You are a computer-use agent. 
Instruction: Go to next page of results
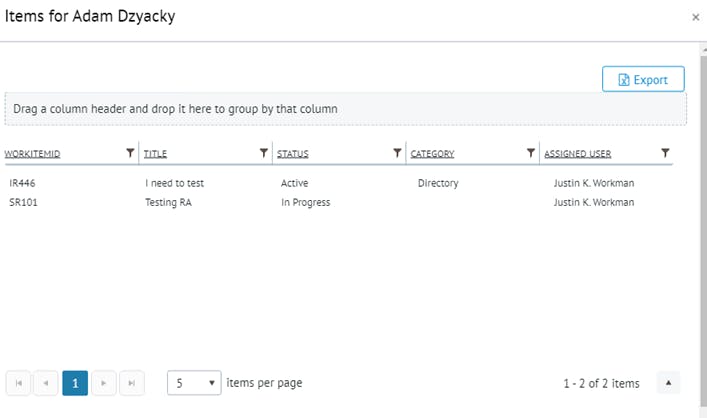104,383
